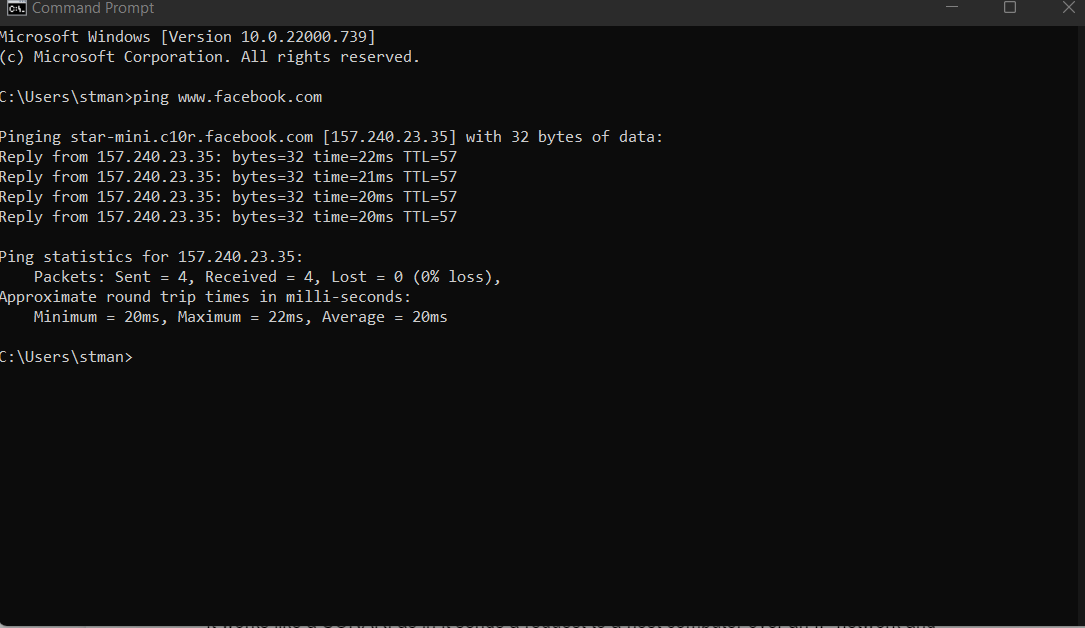Click the Microsoft Corporation copyright line
Viewport: 1085px width, 628px height.
tap(210, 57)
